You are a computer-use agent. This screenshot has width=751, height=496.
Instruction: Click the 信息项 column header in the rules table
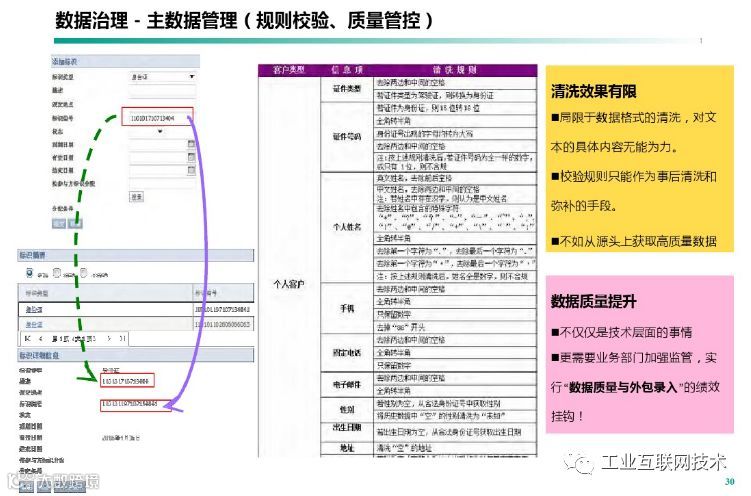click(x=347, y=70)
